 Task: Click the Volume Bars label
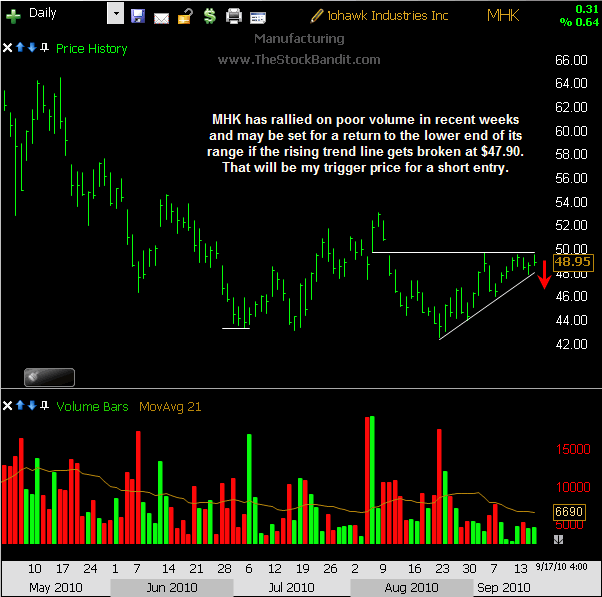tap(92, 407)
